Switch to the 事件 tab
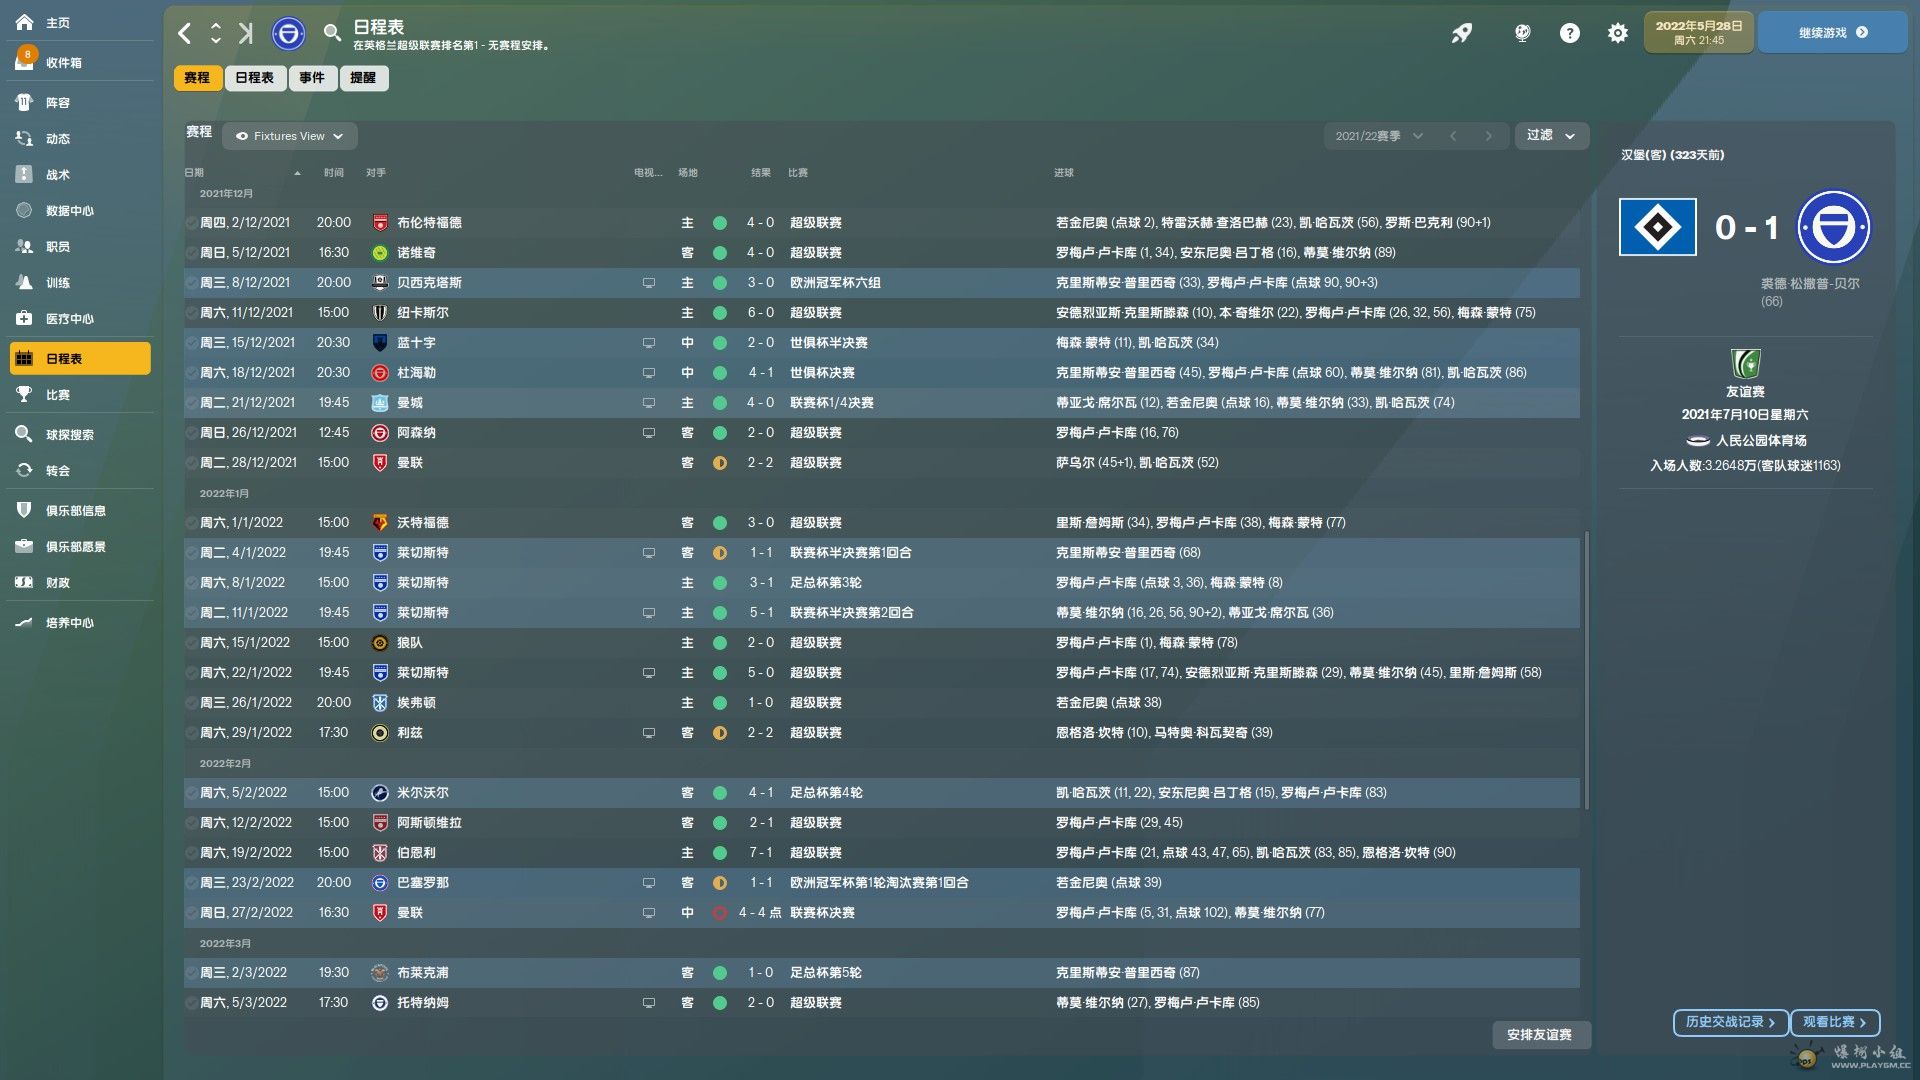 [x=312, y=78]
